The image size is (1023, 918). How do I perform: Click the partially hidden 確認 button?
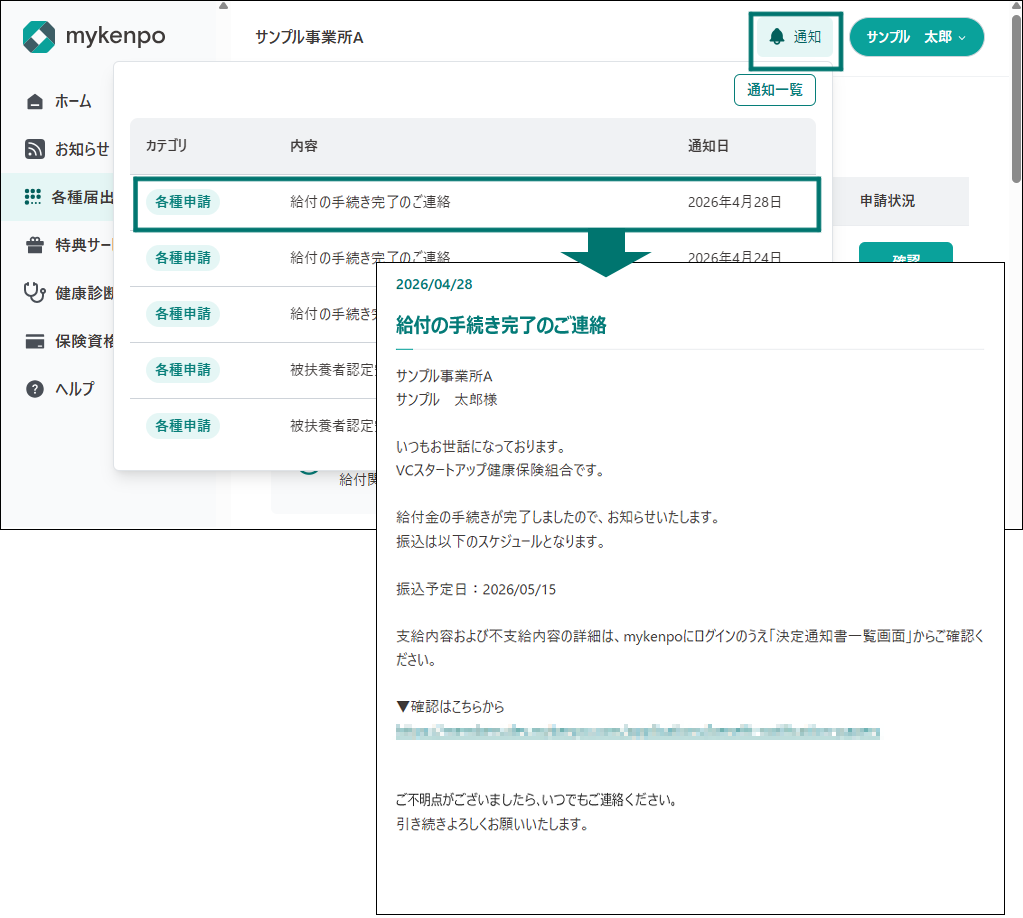pyautogui.click(x=906, y=252)
